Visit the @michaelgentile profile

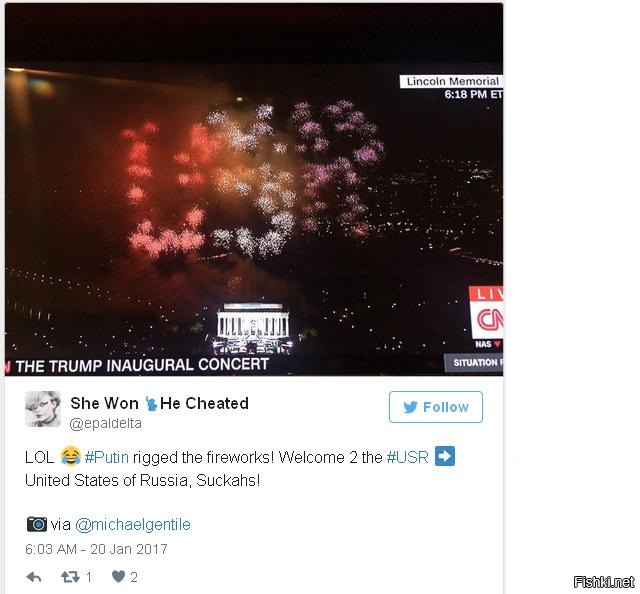tap(133, 524)
